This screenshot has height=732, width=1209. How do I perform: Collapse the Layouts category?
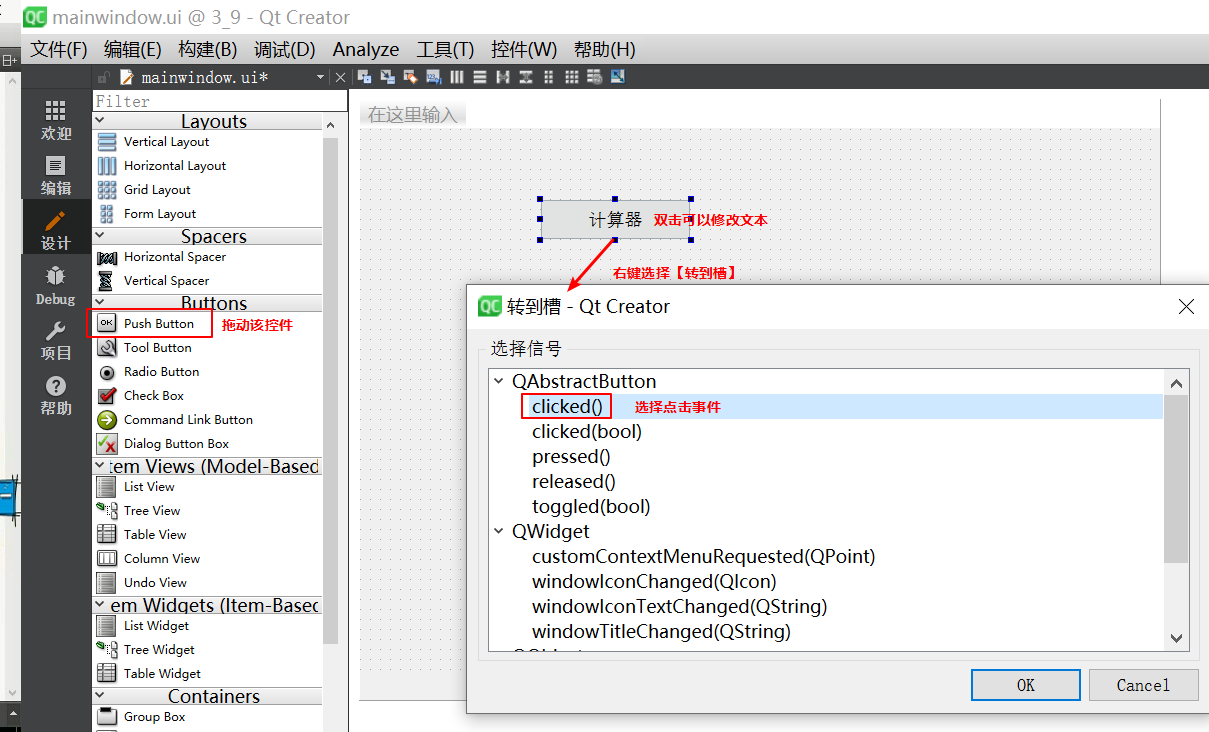[100, 121]
